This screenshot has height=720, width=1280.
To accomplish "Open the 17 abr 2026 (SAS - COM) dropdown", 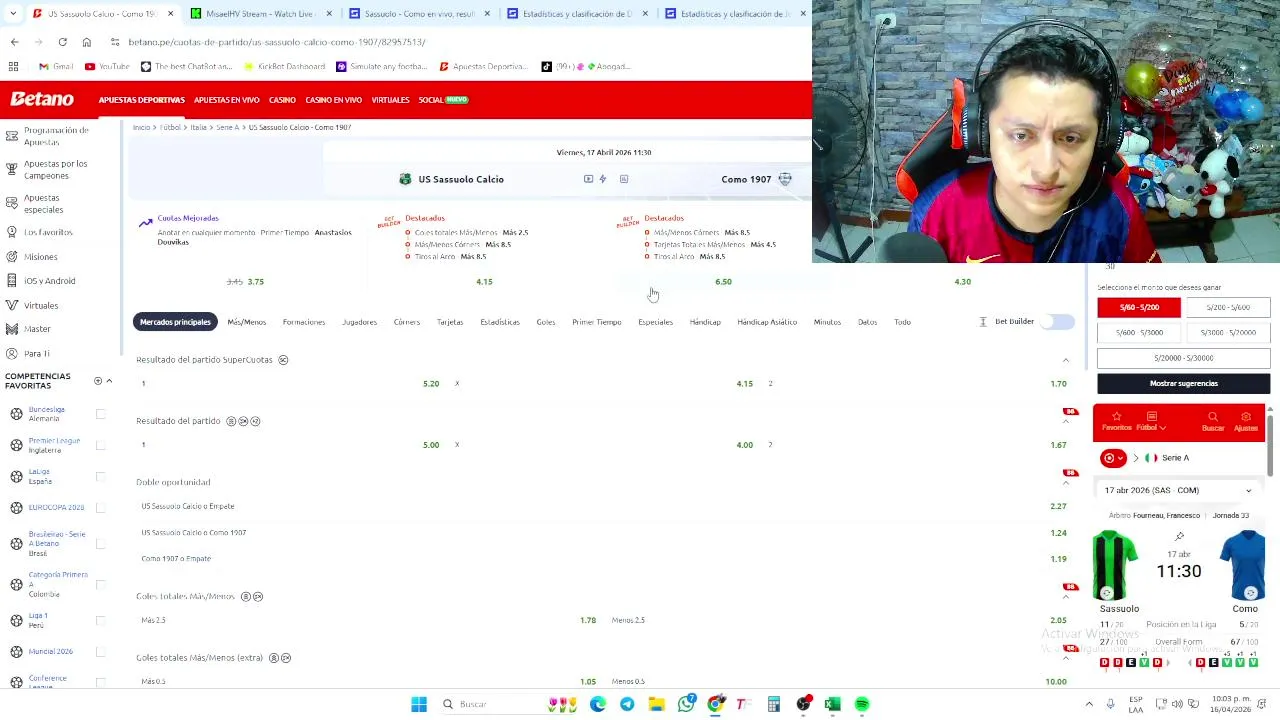I will pos(1179,490).
